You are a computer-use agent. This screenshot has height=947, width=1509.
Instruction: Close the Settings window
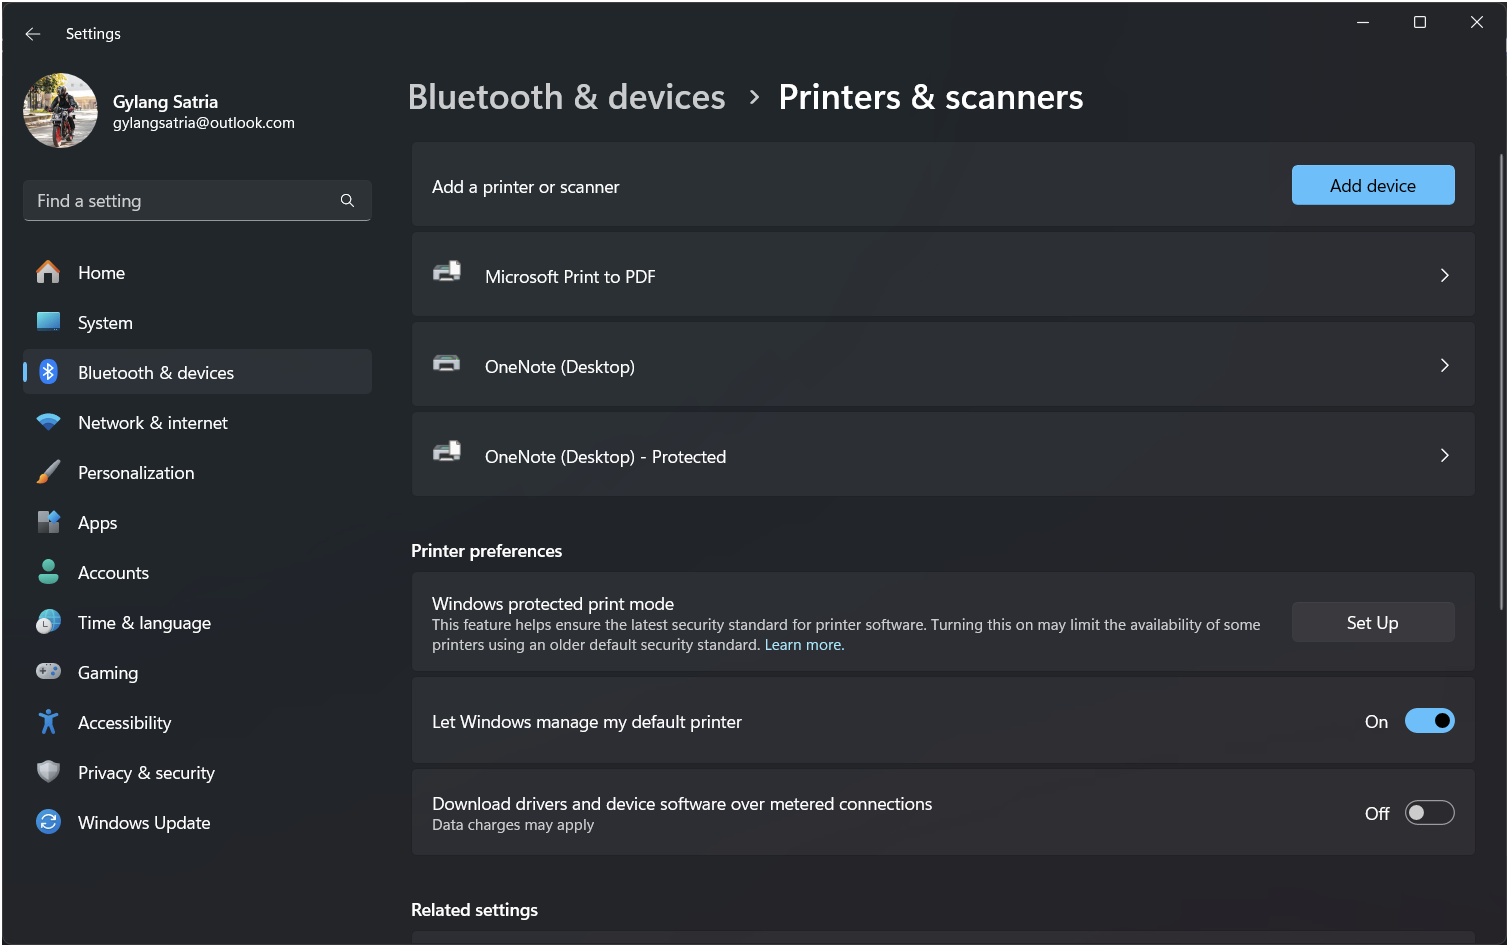(1477, 22)
